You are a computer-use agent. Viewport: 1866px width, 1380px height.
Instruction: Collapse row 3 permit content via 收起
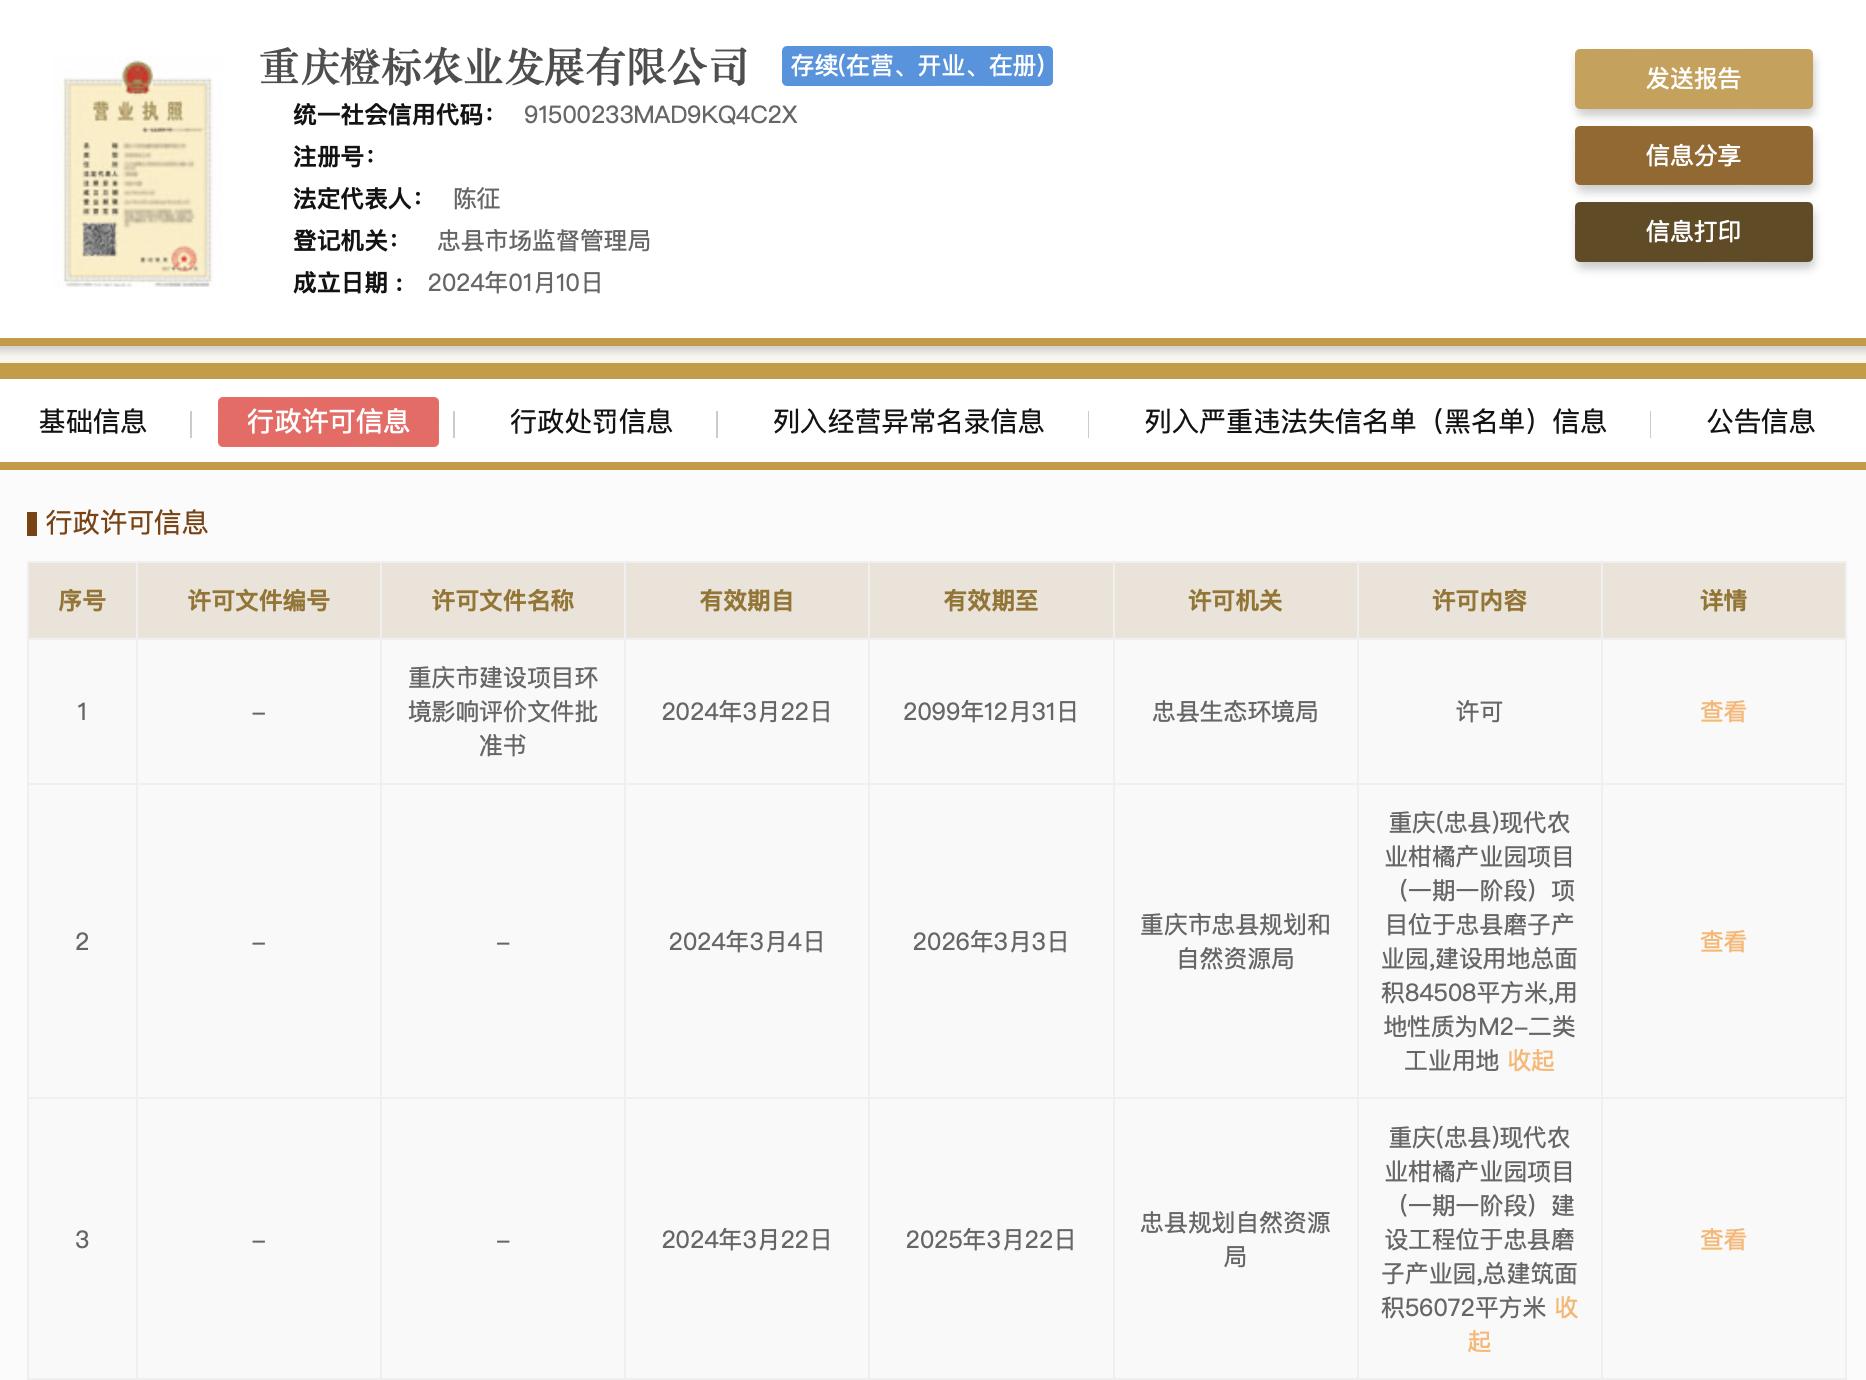[x=1565, y=1309]
